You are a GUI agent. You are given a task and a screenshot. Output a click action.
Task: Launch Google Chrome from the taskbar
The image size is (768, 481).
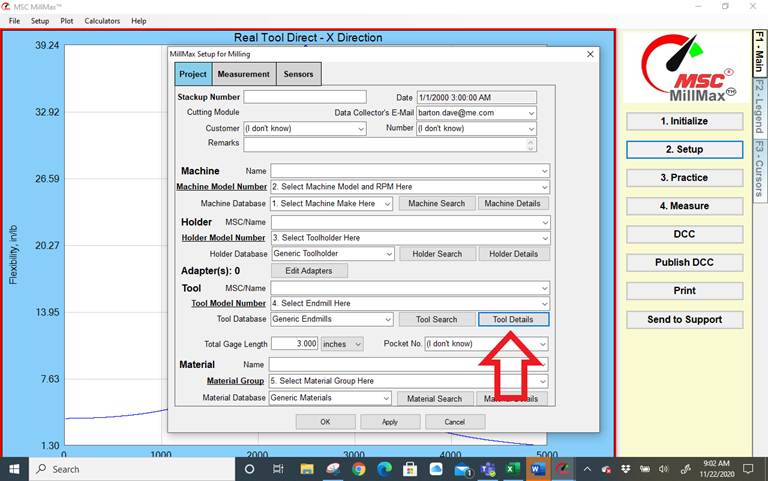[359, 469]
